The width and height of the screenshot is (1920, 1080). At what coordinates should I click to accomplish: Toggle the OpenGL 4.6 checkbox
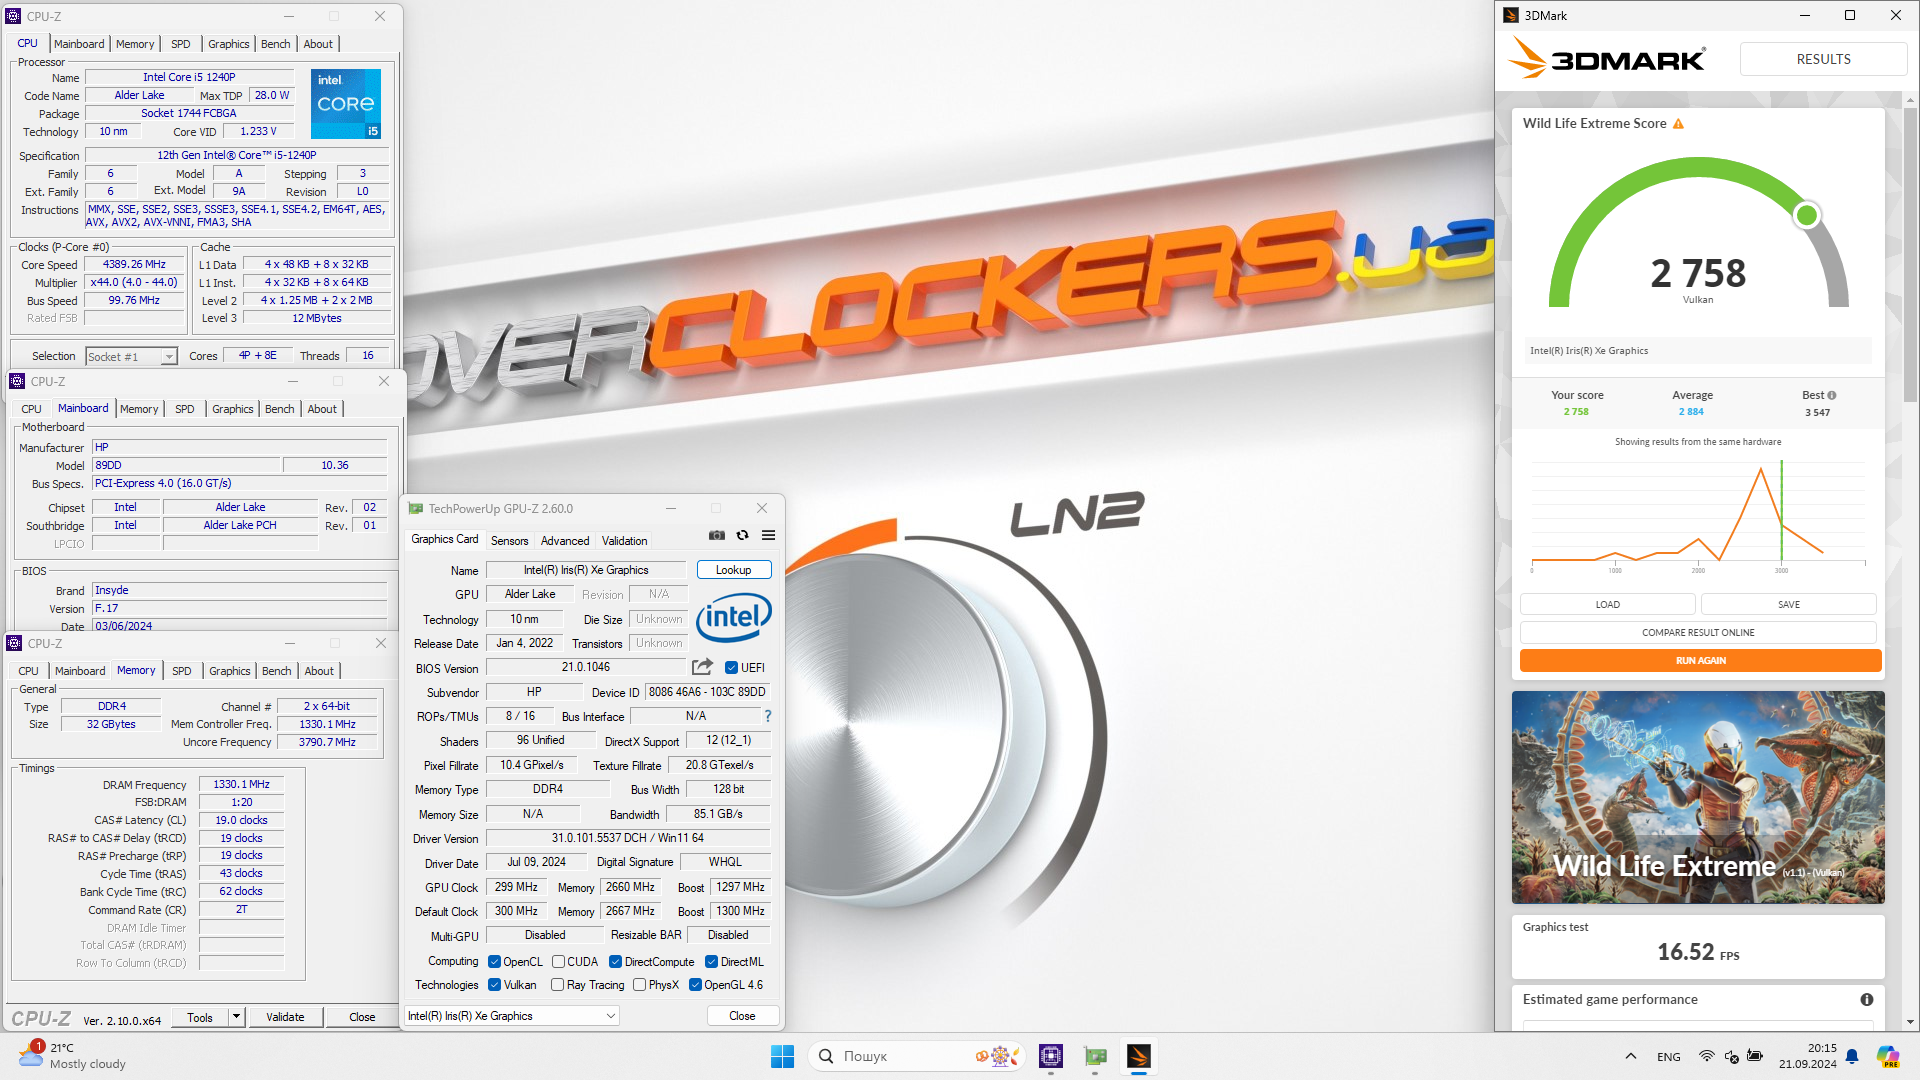695,985
